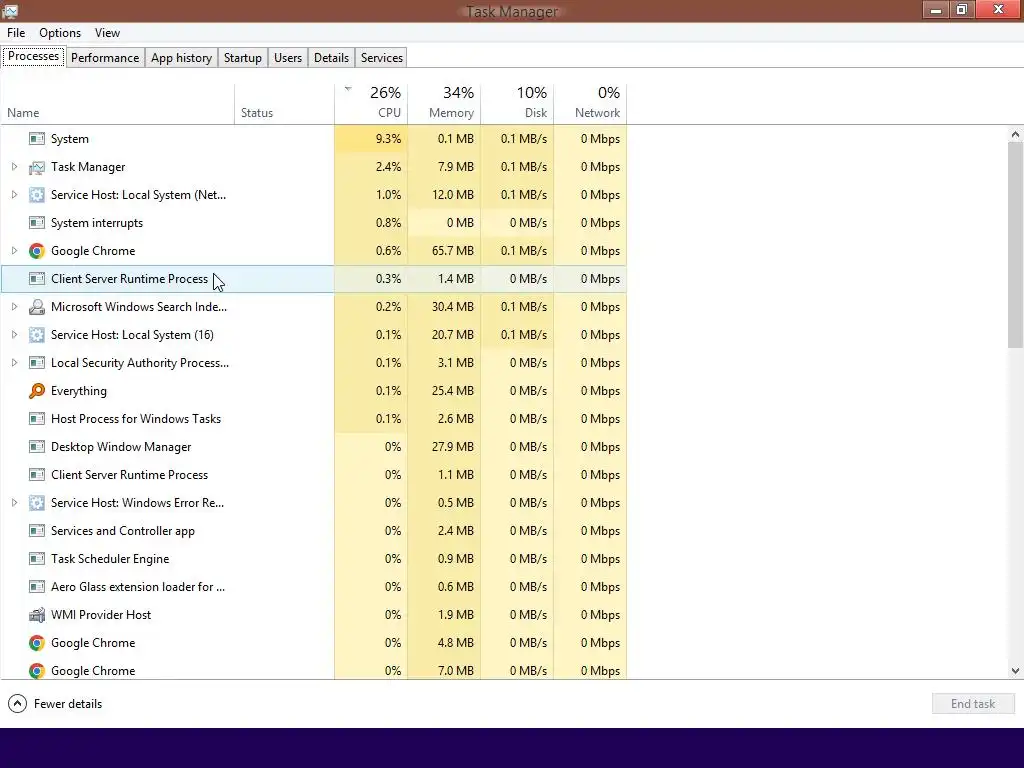Click the Desktop Window Manager icon
The height and width of the screenshot is (768, 1024).
coord(37,447)
